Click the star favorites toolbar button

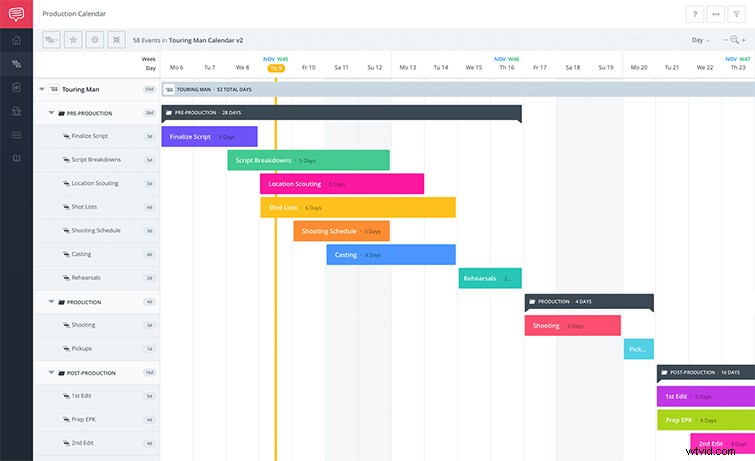73,40
